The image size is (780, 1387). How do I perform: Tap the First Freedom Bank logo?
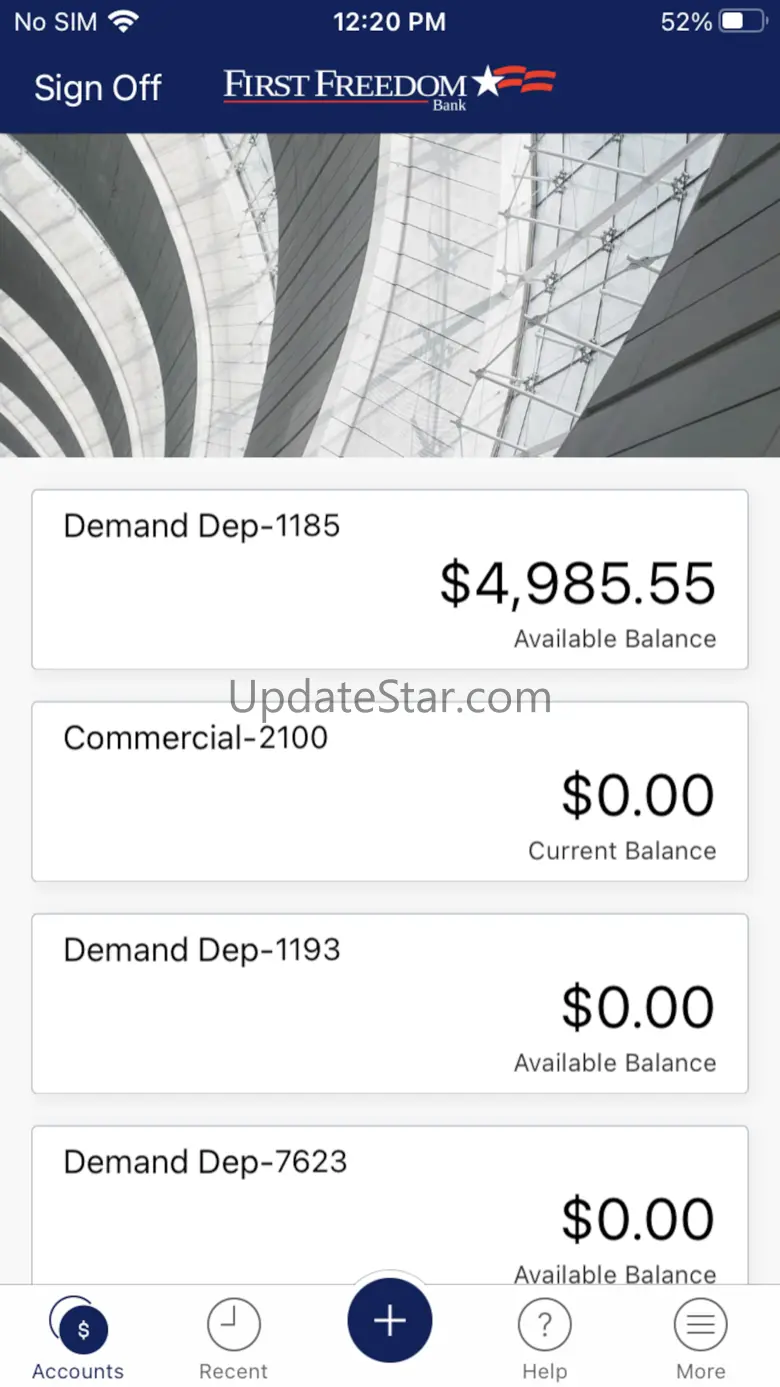(x=389, y=87)
